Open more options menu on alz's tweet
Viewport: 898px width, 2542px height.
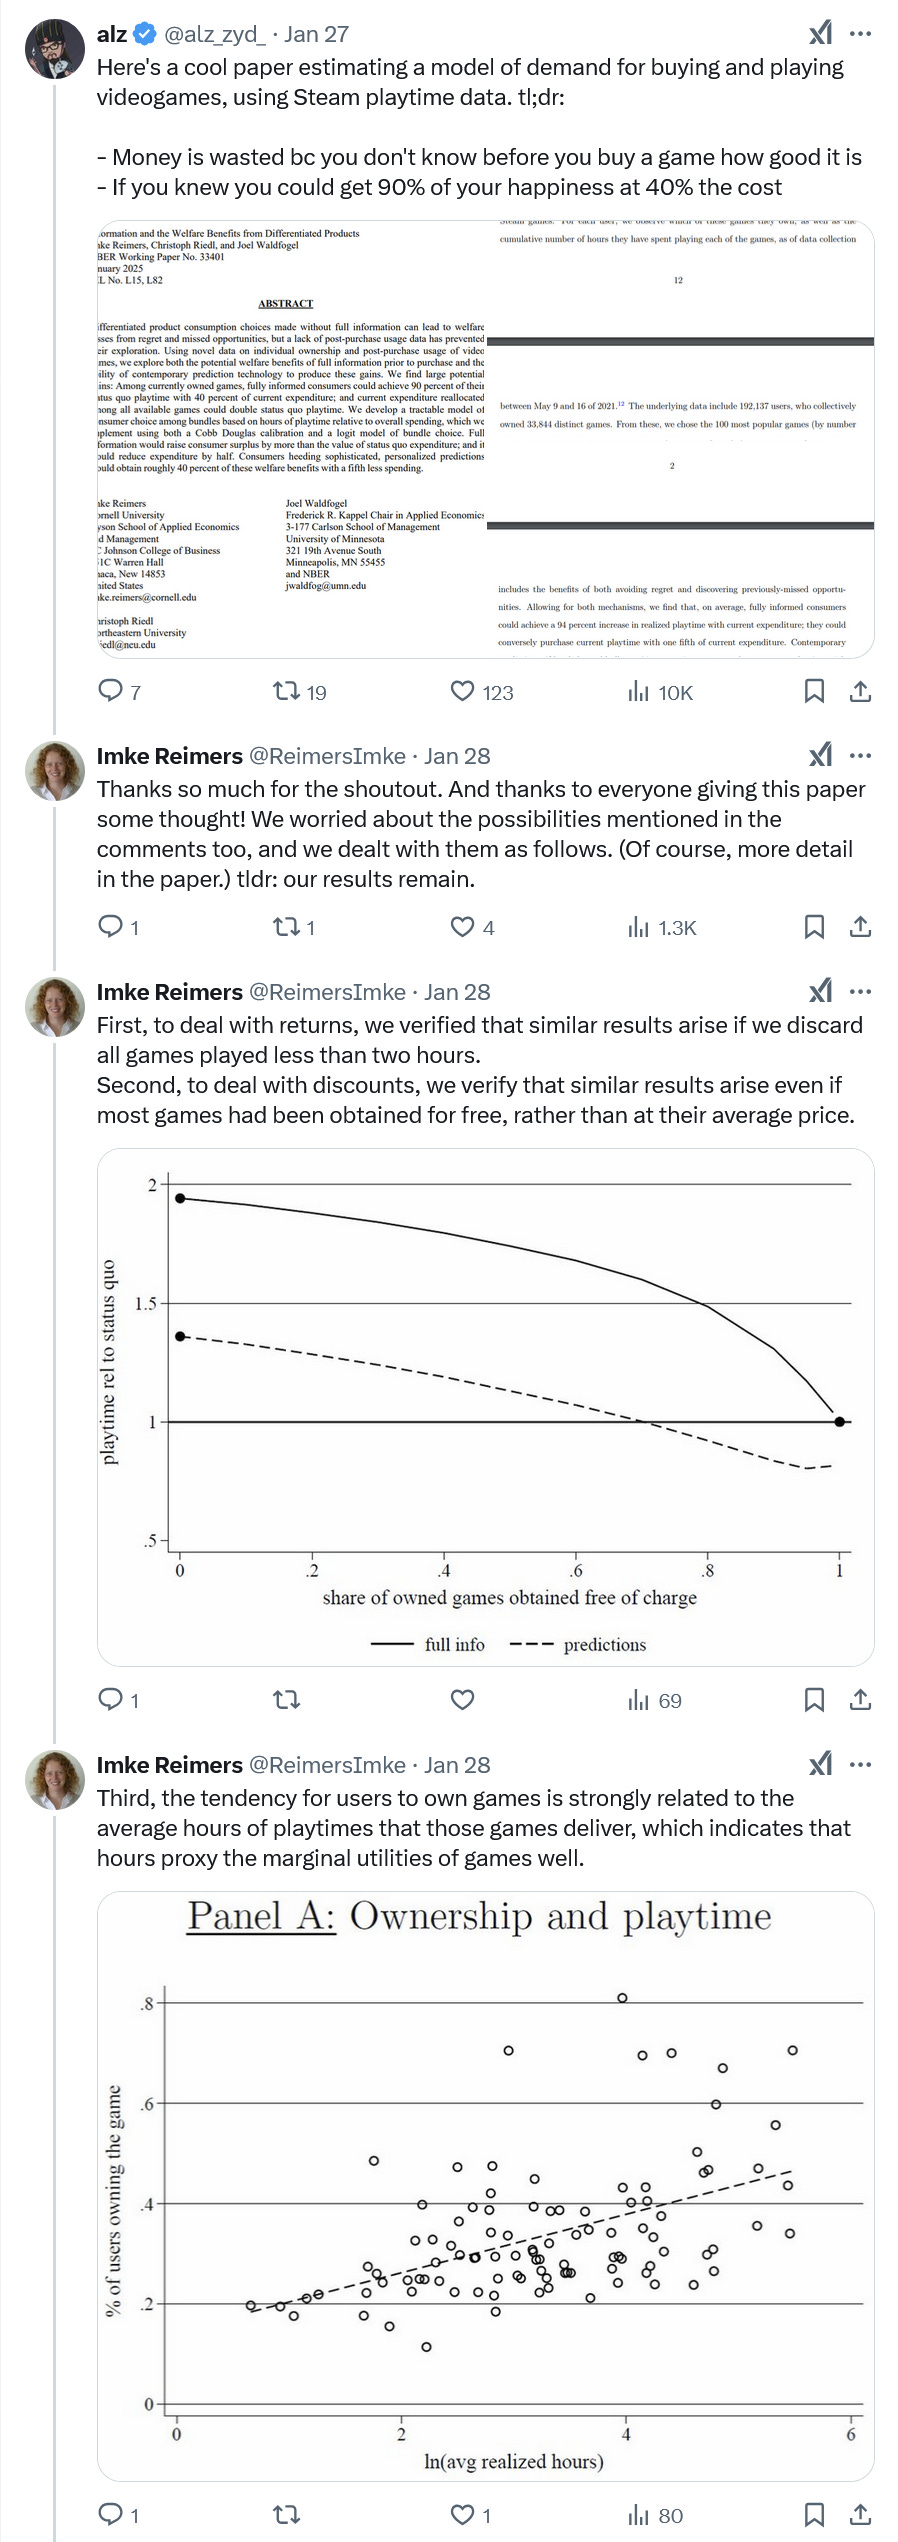pyautogui.click(x=860, y=34)
